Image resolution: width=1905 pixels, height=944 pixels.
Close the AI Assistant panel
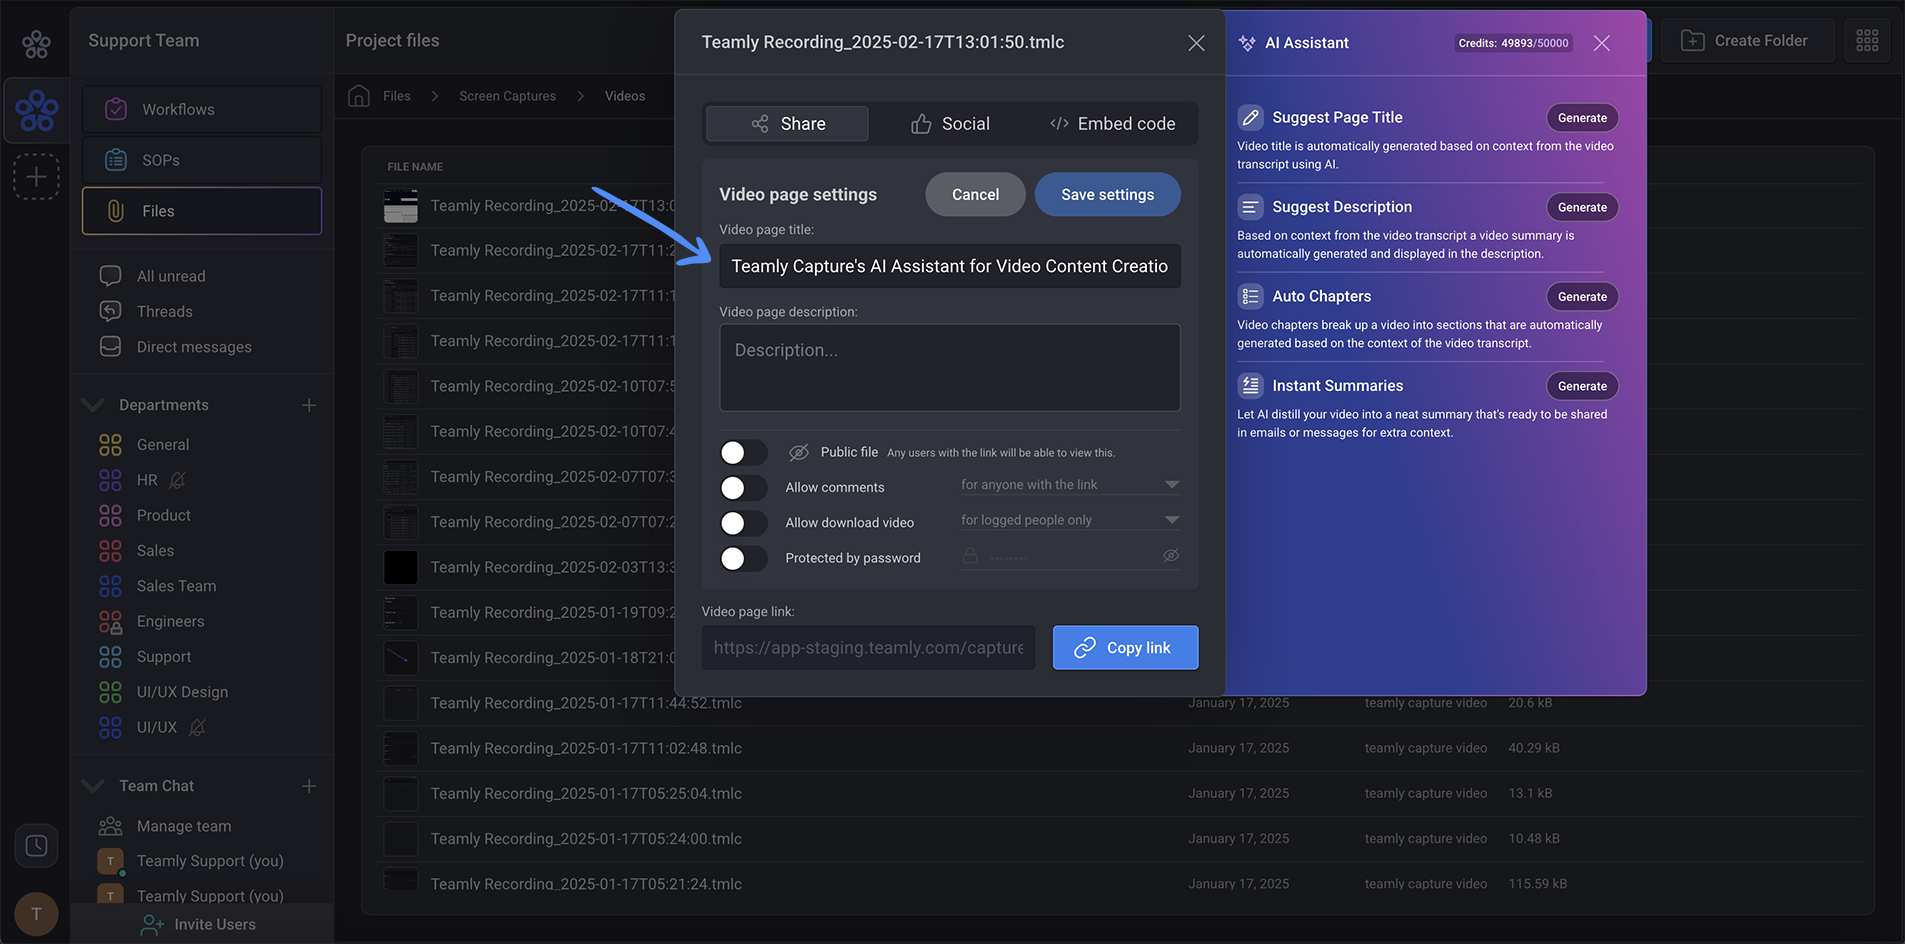pos(1601,43)
